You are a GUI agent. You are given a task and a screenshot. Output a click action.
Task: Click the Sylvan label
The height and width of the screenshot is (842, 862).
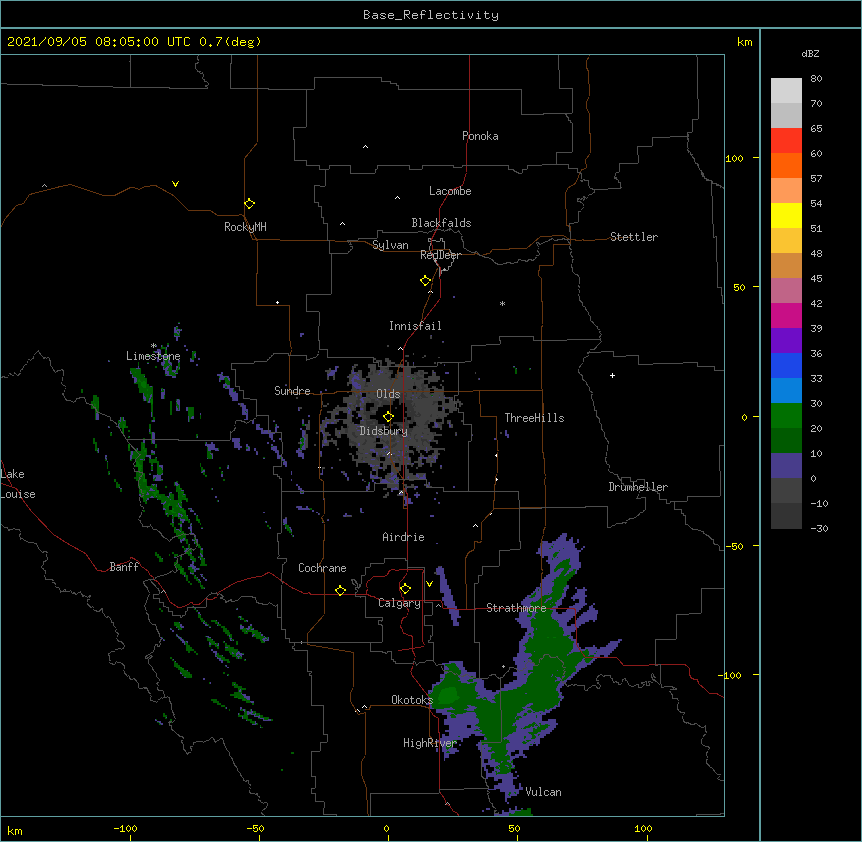coord(390,245)
